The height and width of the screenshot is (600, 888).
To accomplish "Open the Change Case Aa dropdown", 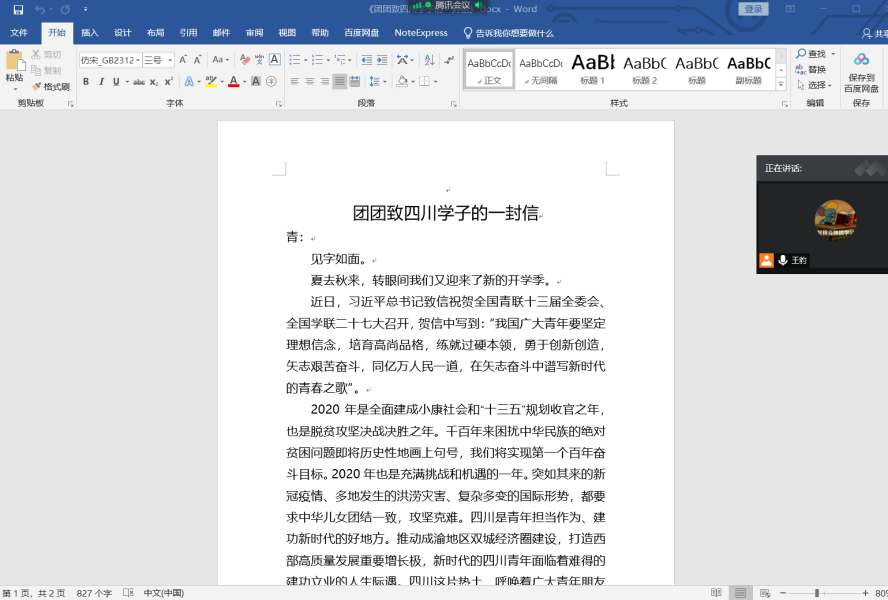I will pyautogui.click(x=221, y=59).
